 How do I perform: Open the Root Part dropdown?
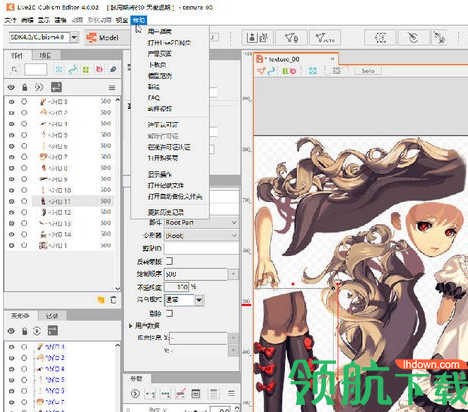pyautogui.click(x=201, y=222)
